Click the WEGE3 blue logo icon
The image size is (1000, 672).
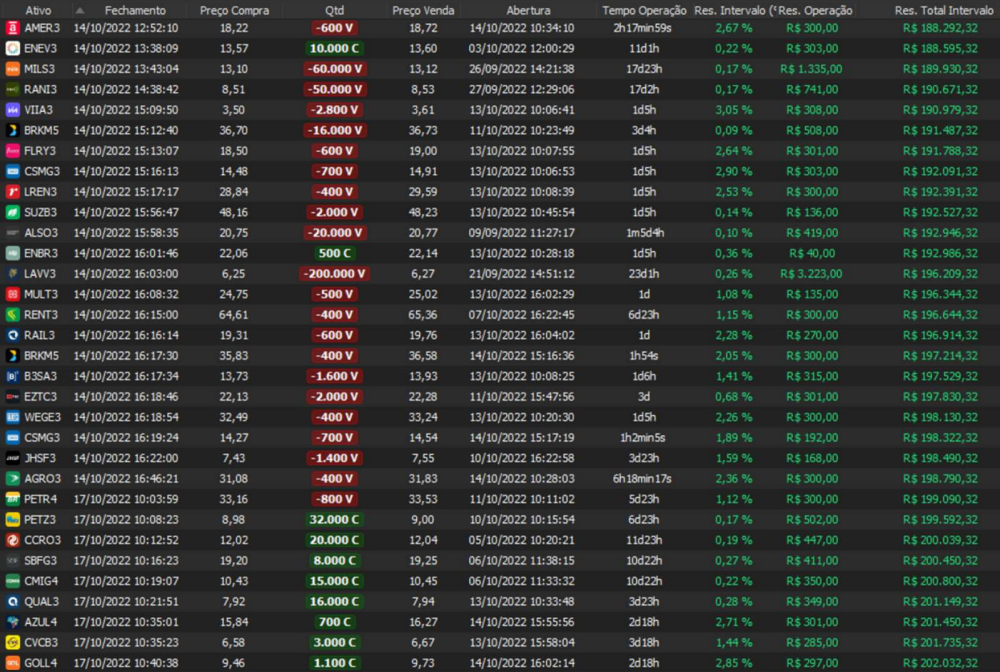[12, 417]
